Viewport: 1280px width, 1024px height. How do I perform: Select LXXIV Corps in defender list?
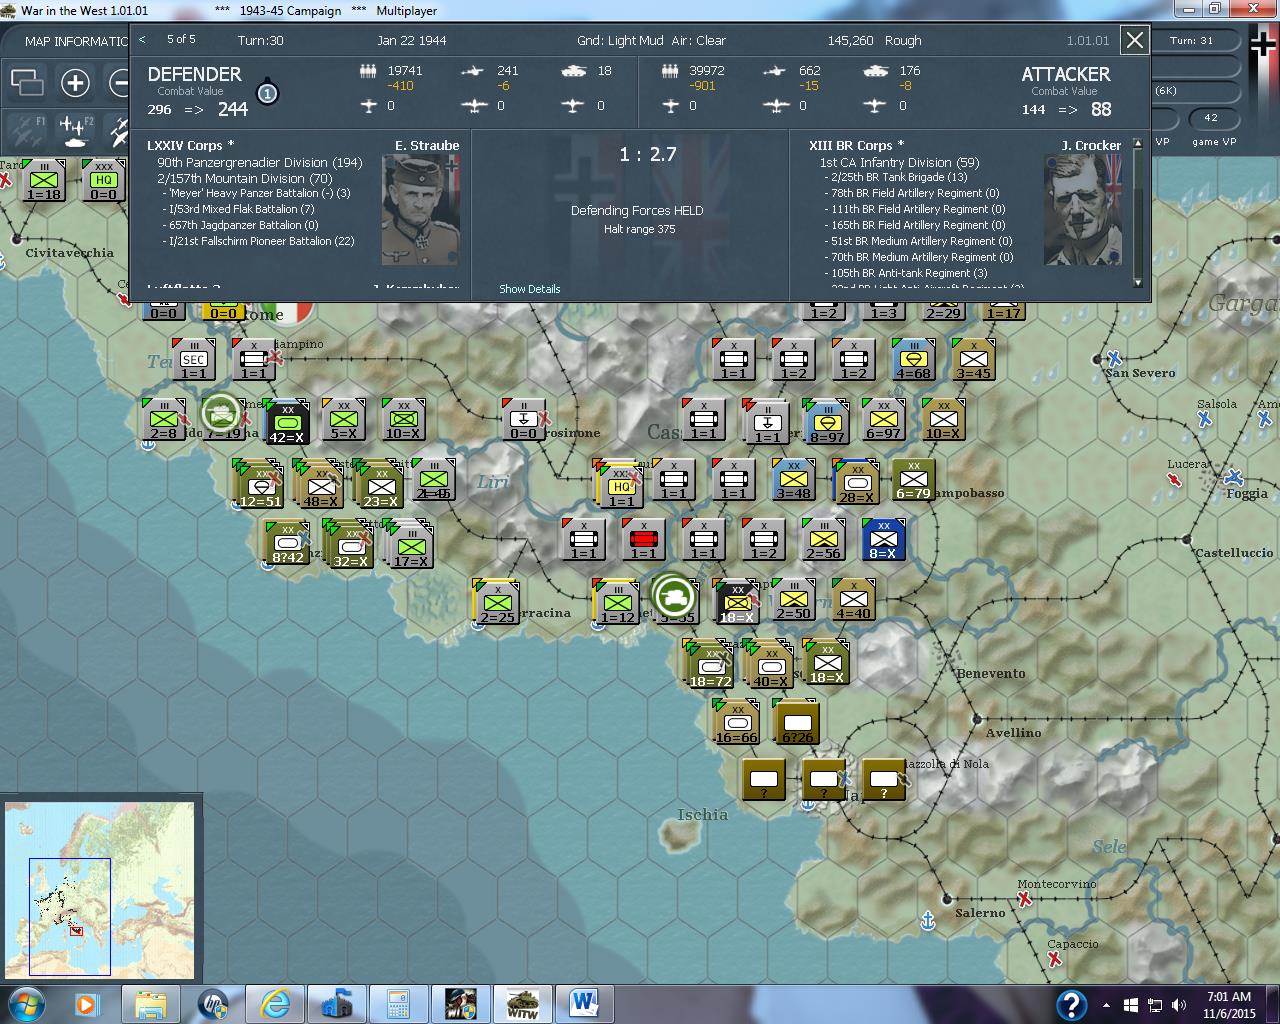pos(190,146)
